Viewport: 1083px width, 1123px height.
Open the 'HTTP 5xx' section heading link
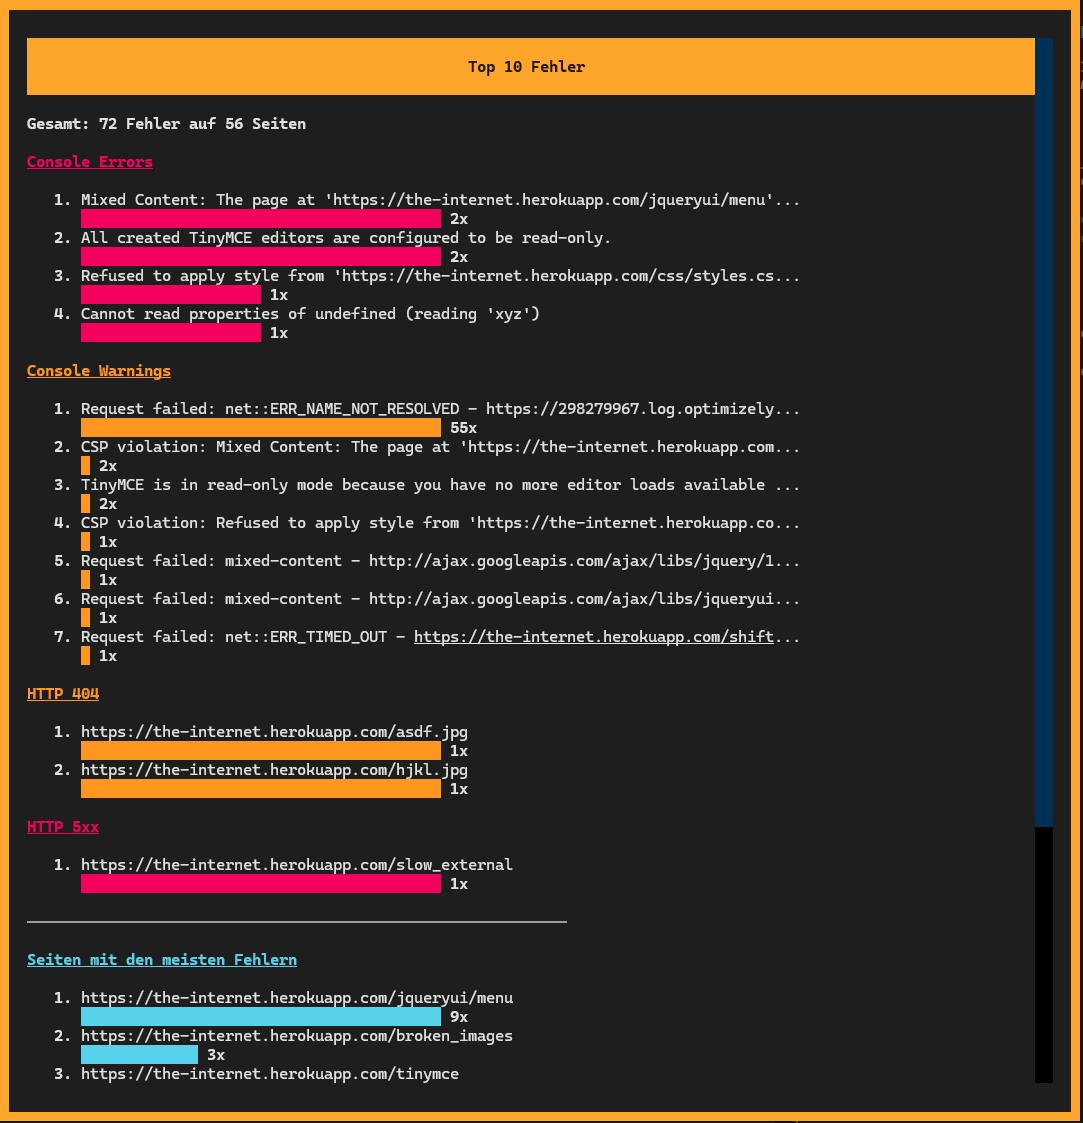point(62,827)
